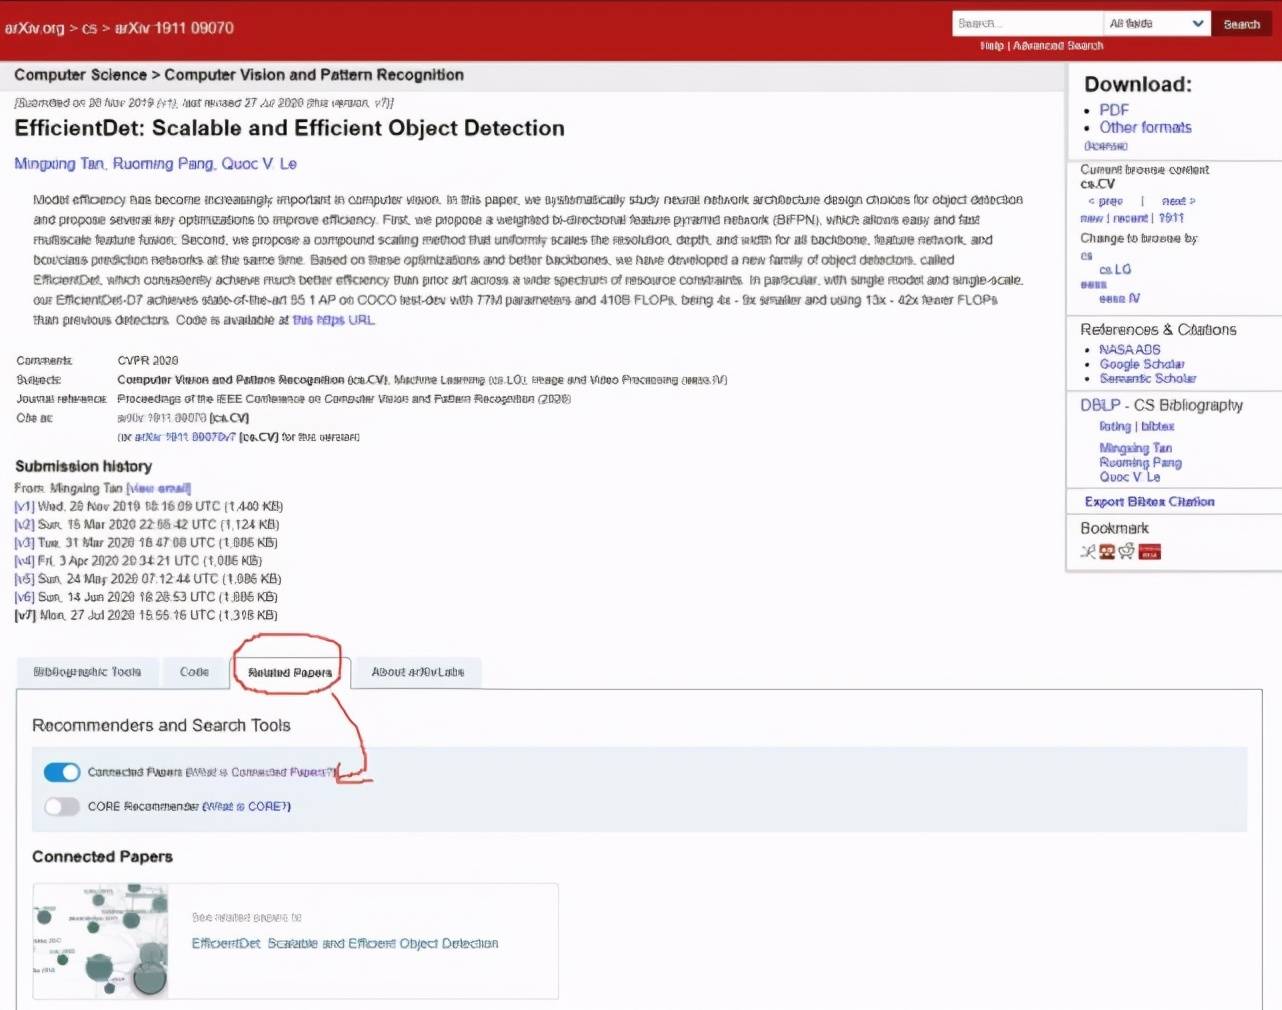The width and height of the screenshot is (1282, 1010).
Task: Open the Code tab
Action: [x=194, y=672]
